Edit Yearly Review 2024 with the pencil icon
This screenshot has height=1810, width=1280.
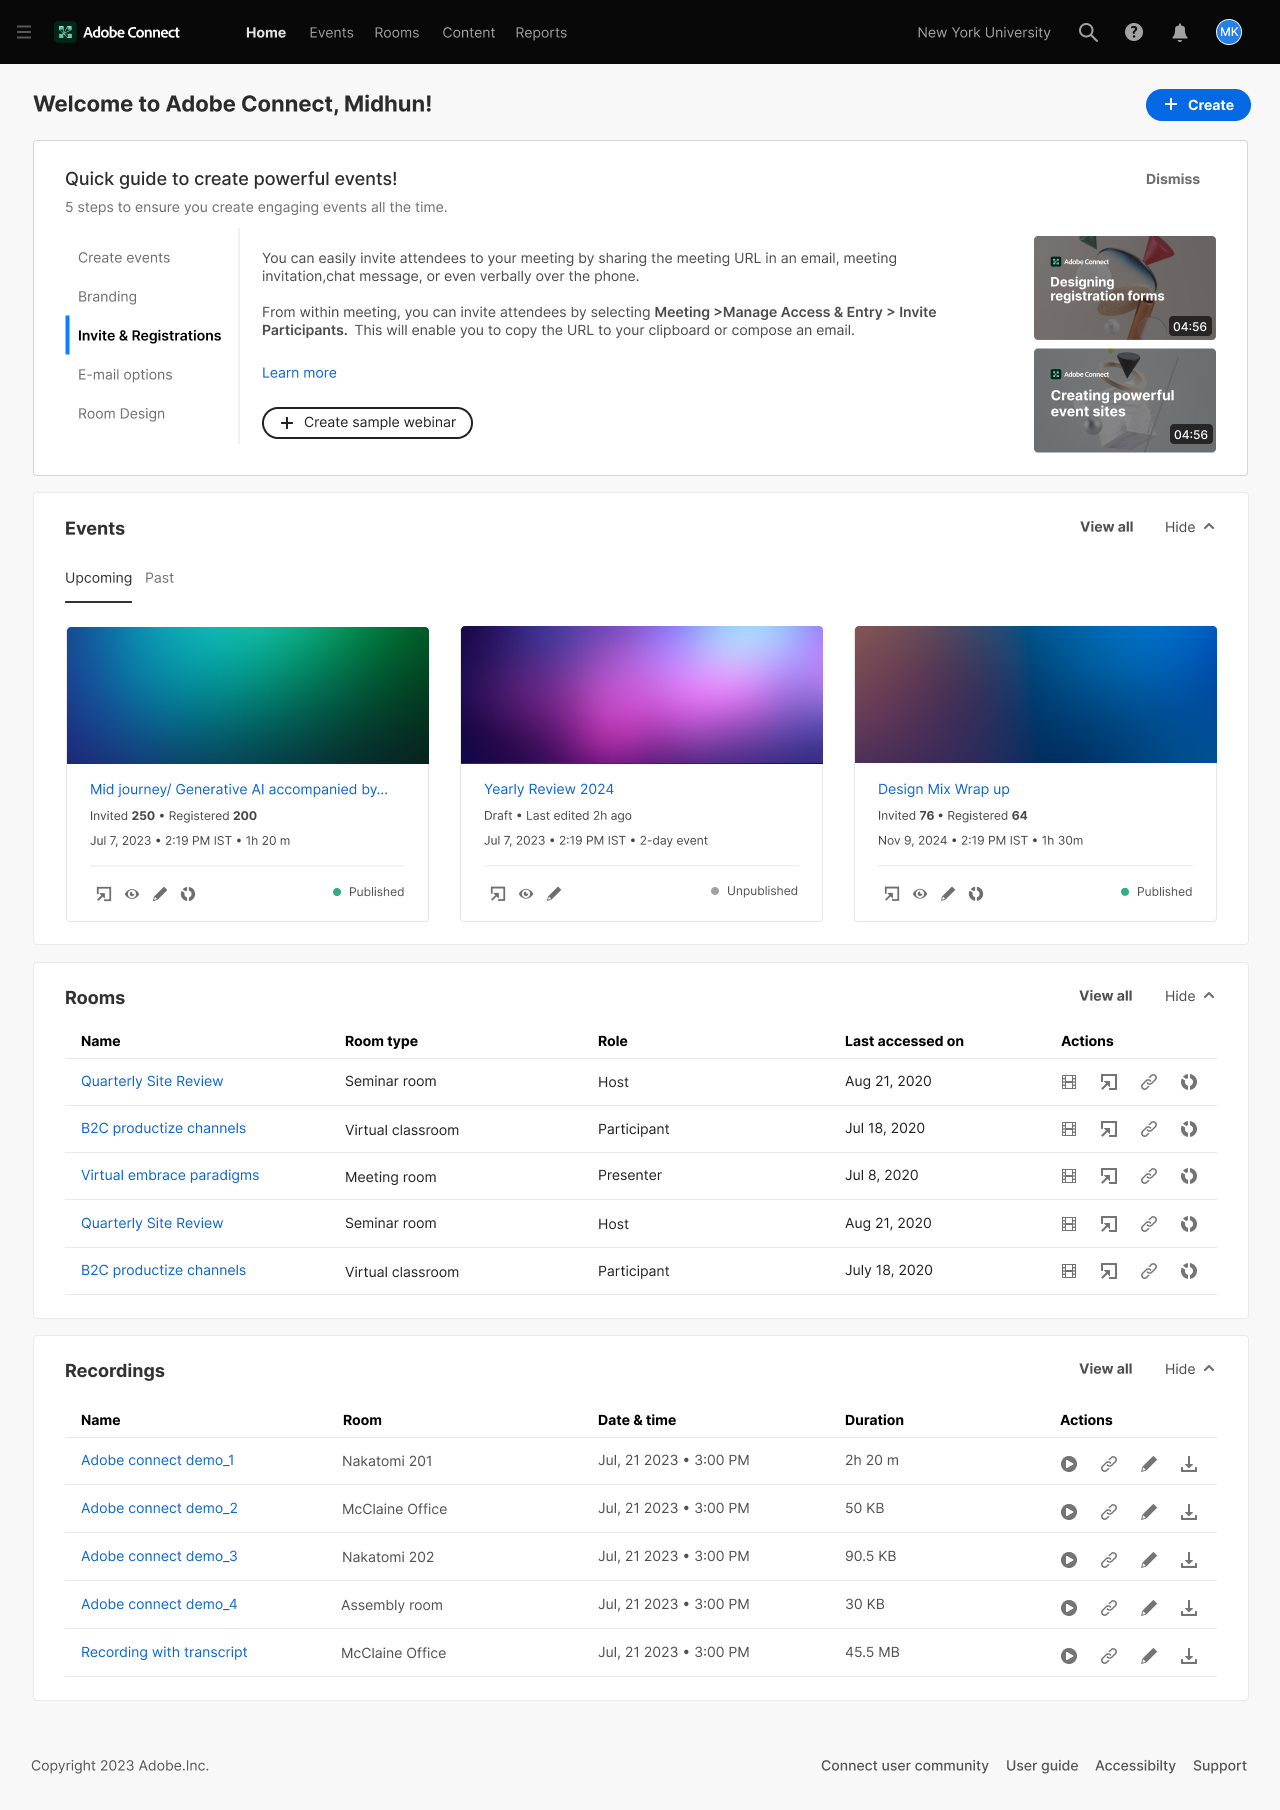[554, 894]
